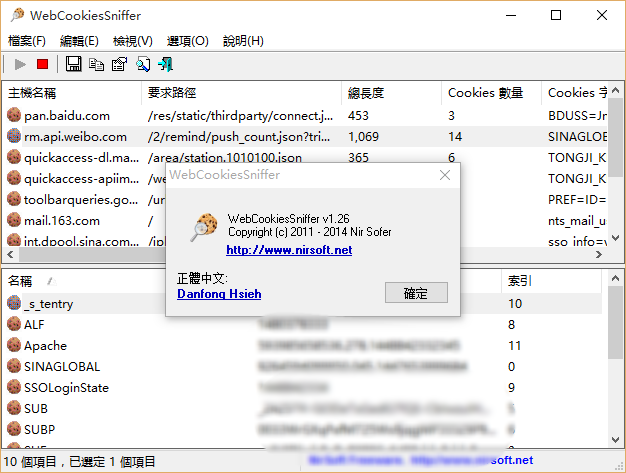This screenshot has width=626, height=473.
Task: Exit using the door toolbar icon
Action: click(165, 64)
